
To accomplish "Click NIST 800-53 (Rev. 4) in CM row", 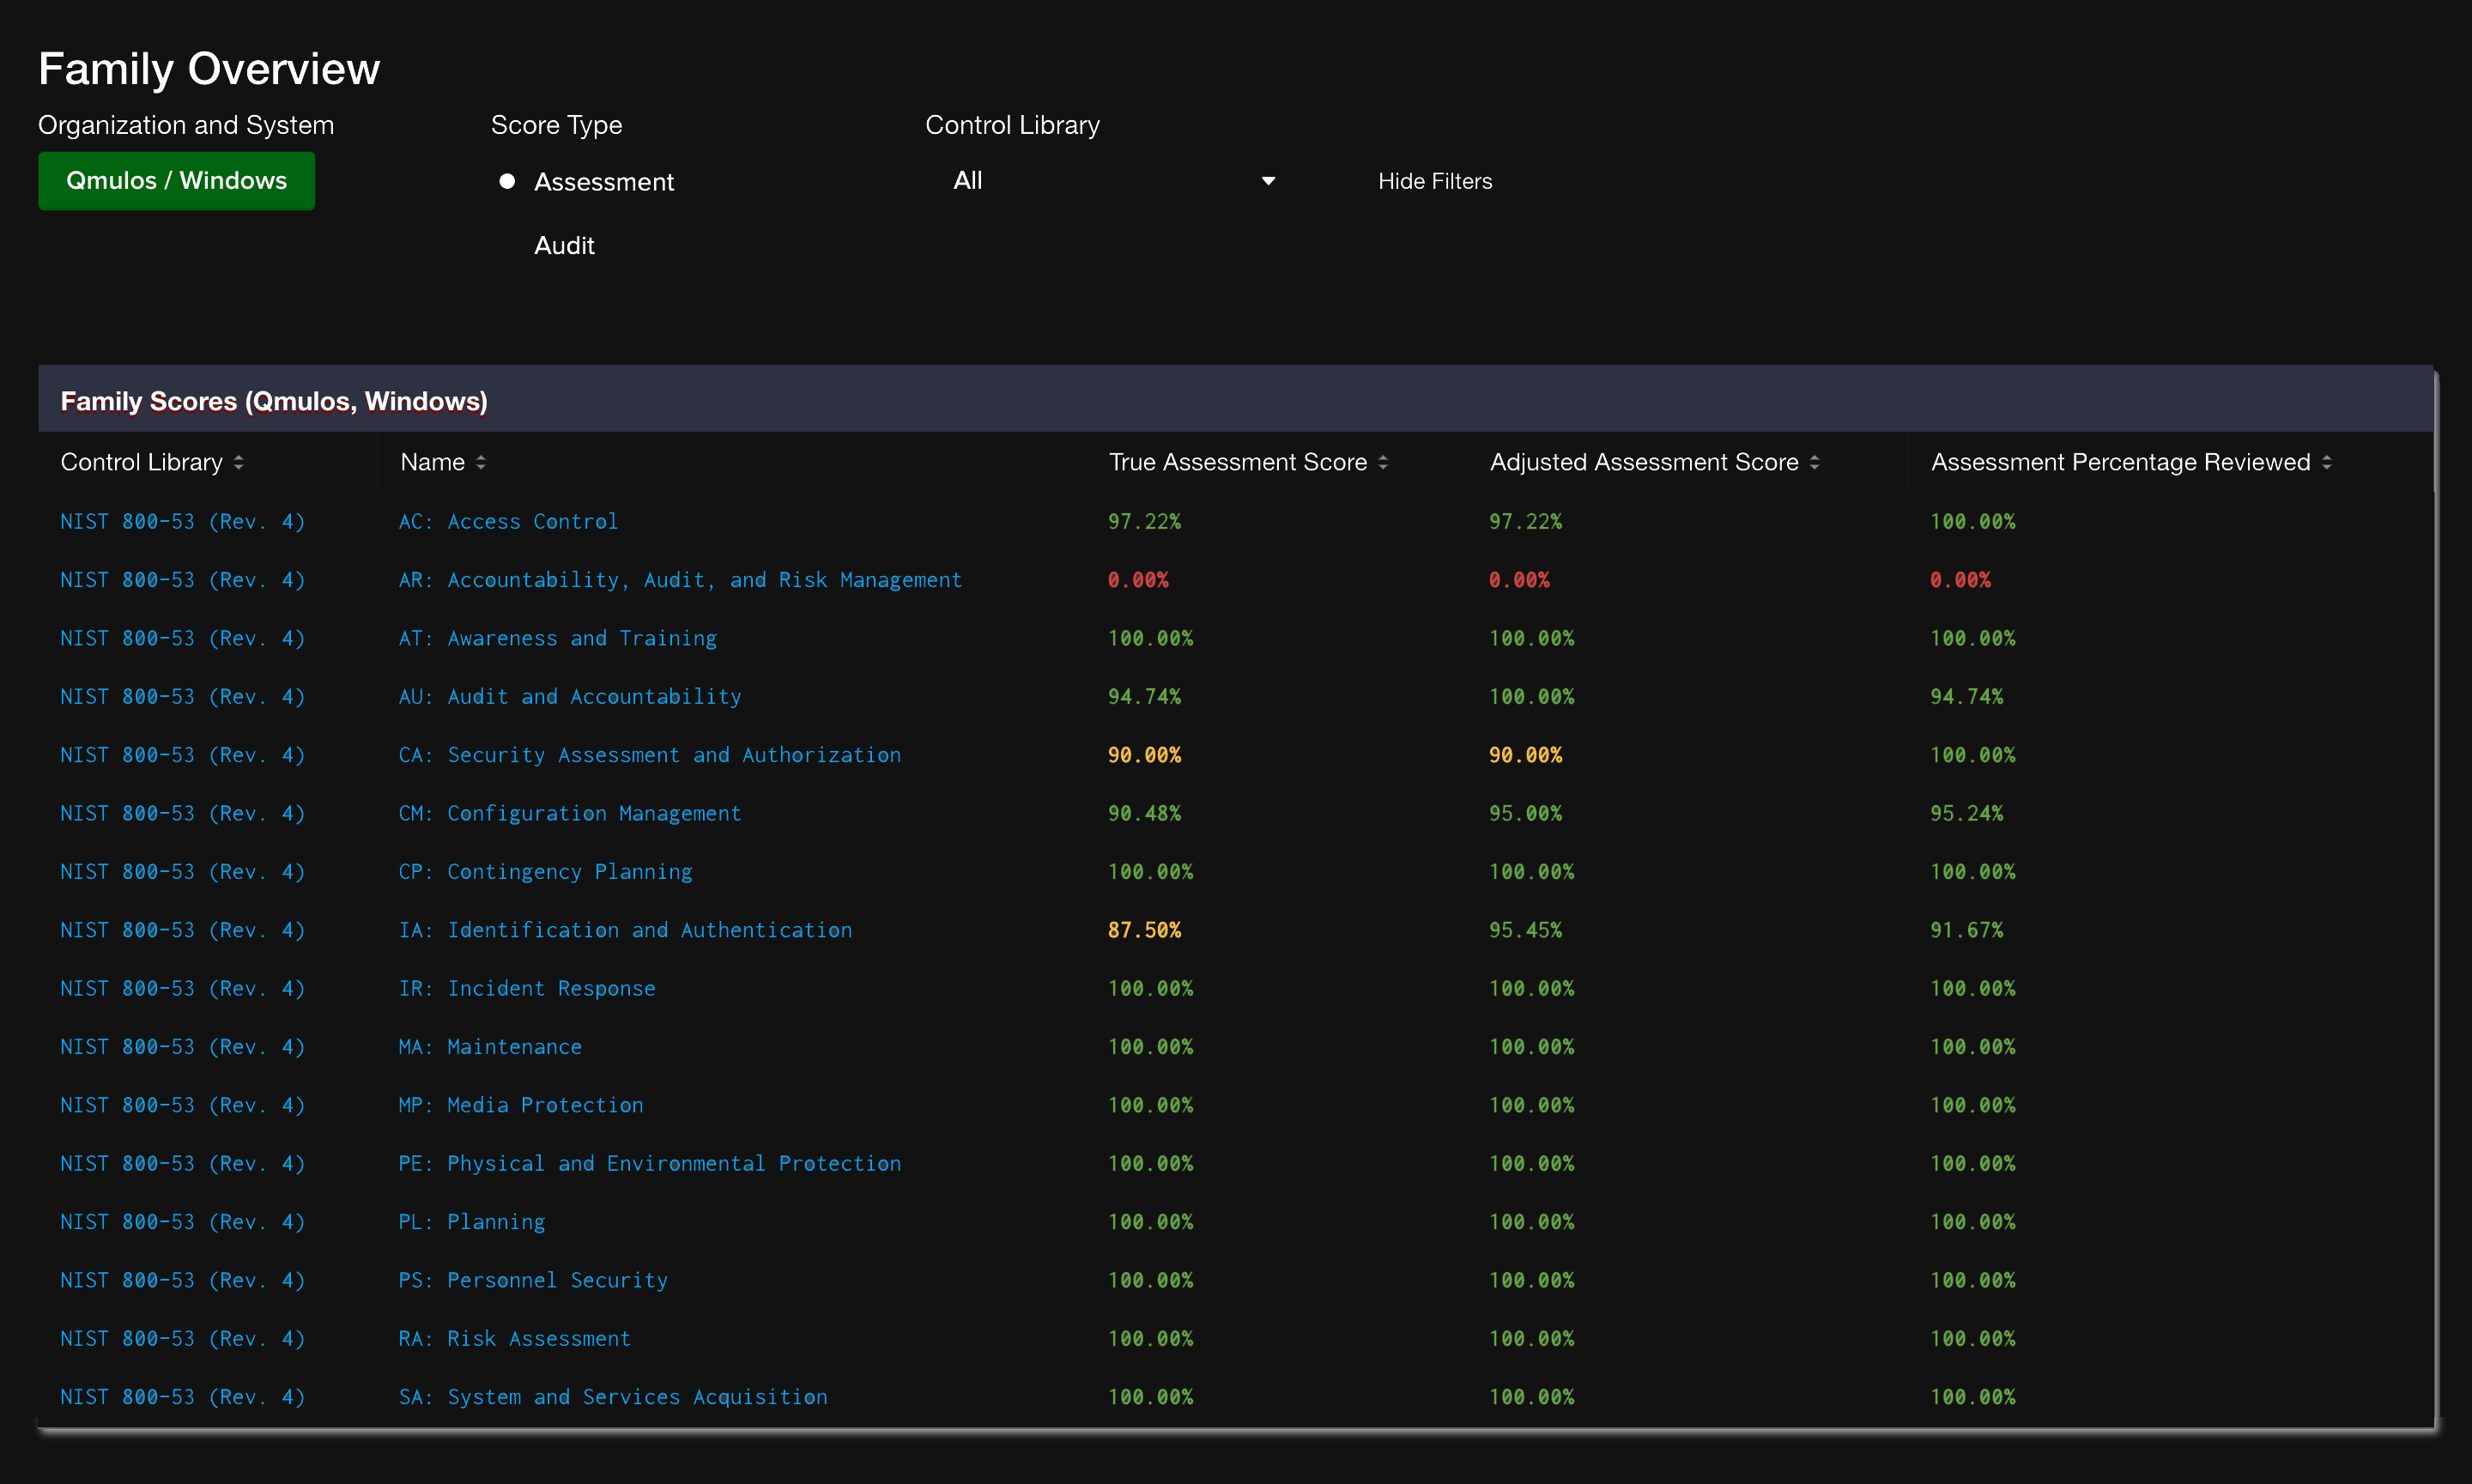I will (x=183, y=813).
